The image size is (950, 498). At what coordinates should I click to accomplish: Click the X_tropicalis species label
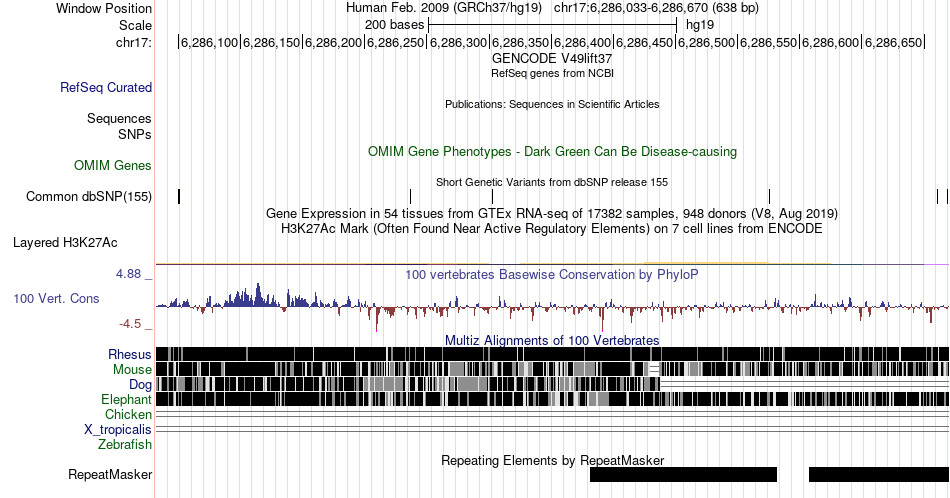point(118,429)
